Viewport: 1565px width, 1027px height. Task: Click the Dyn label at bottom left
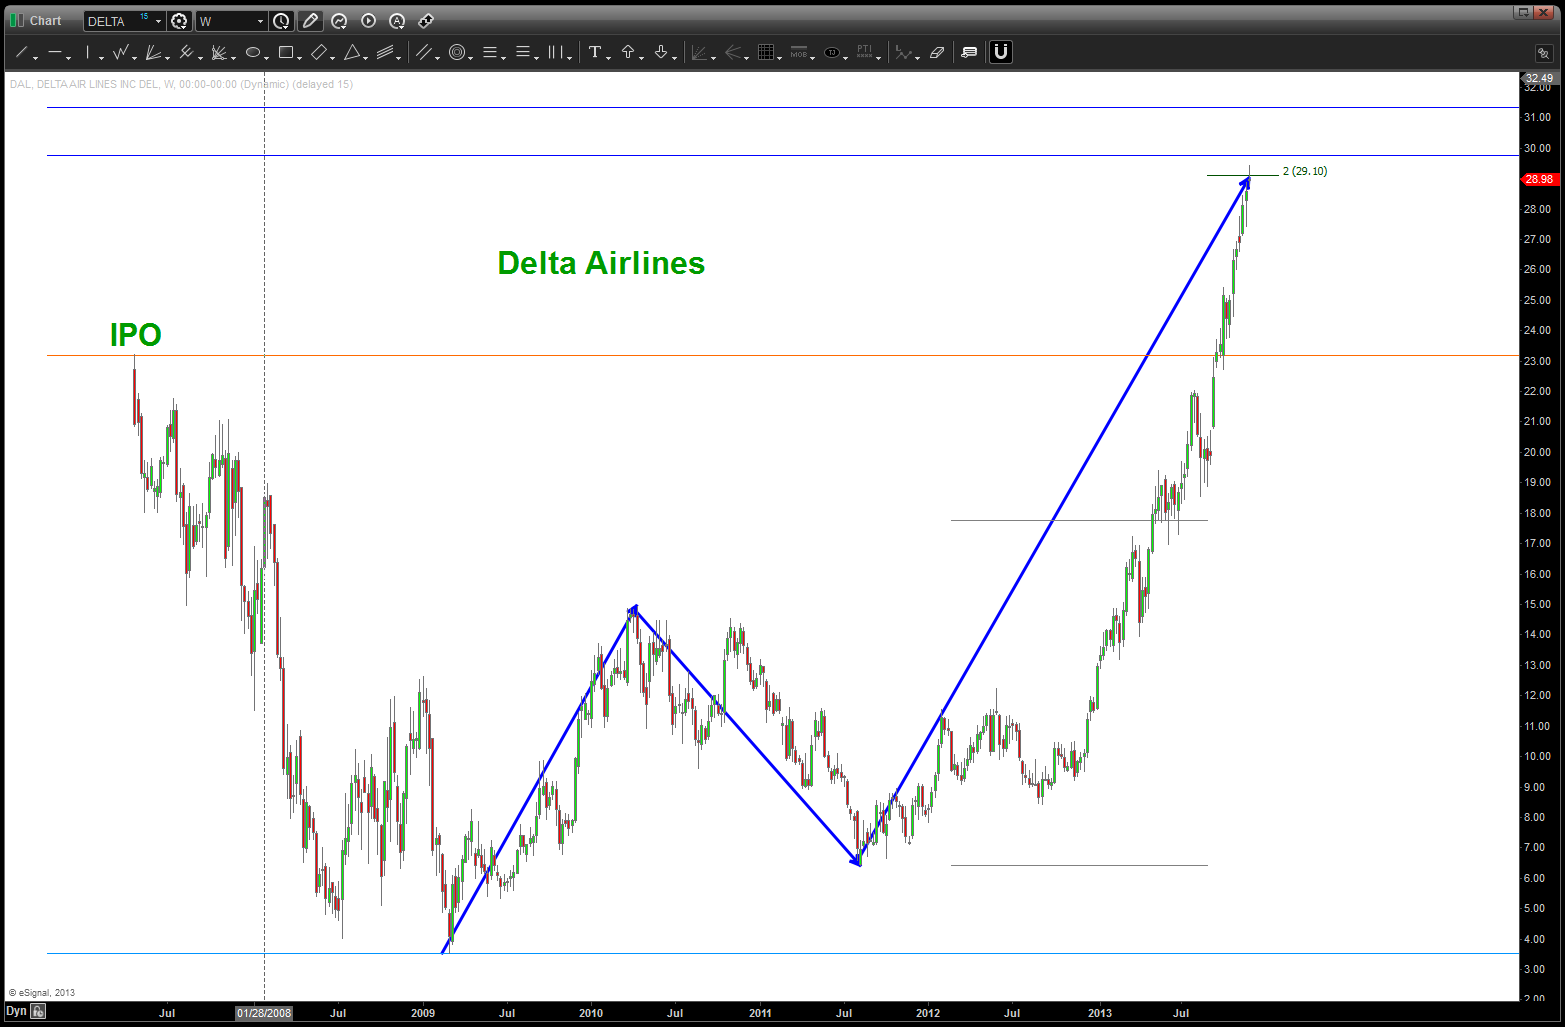tap(16, 1011)
